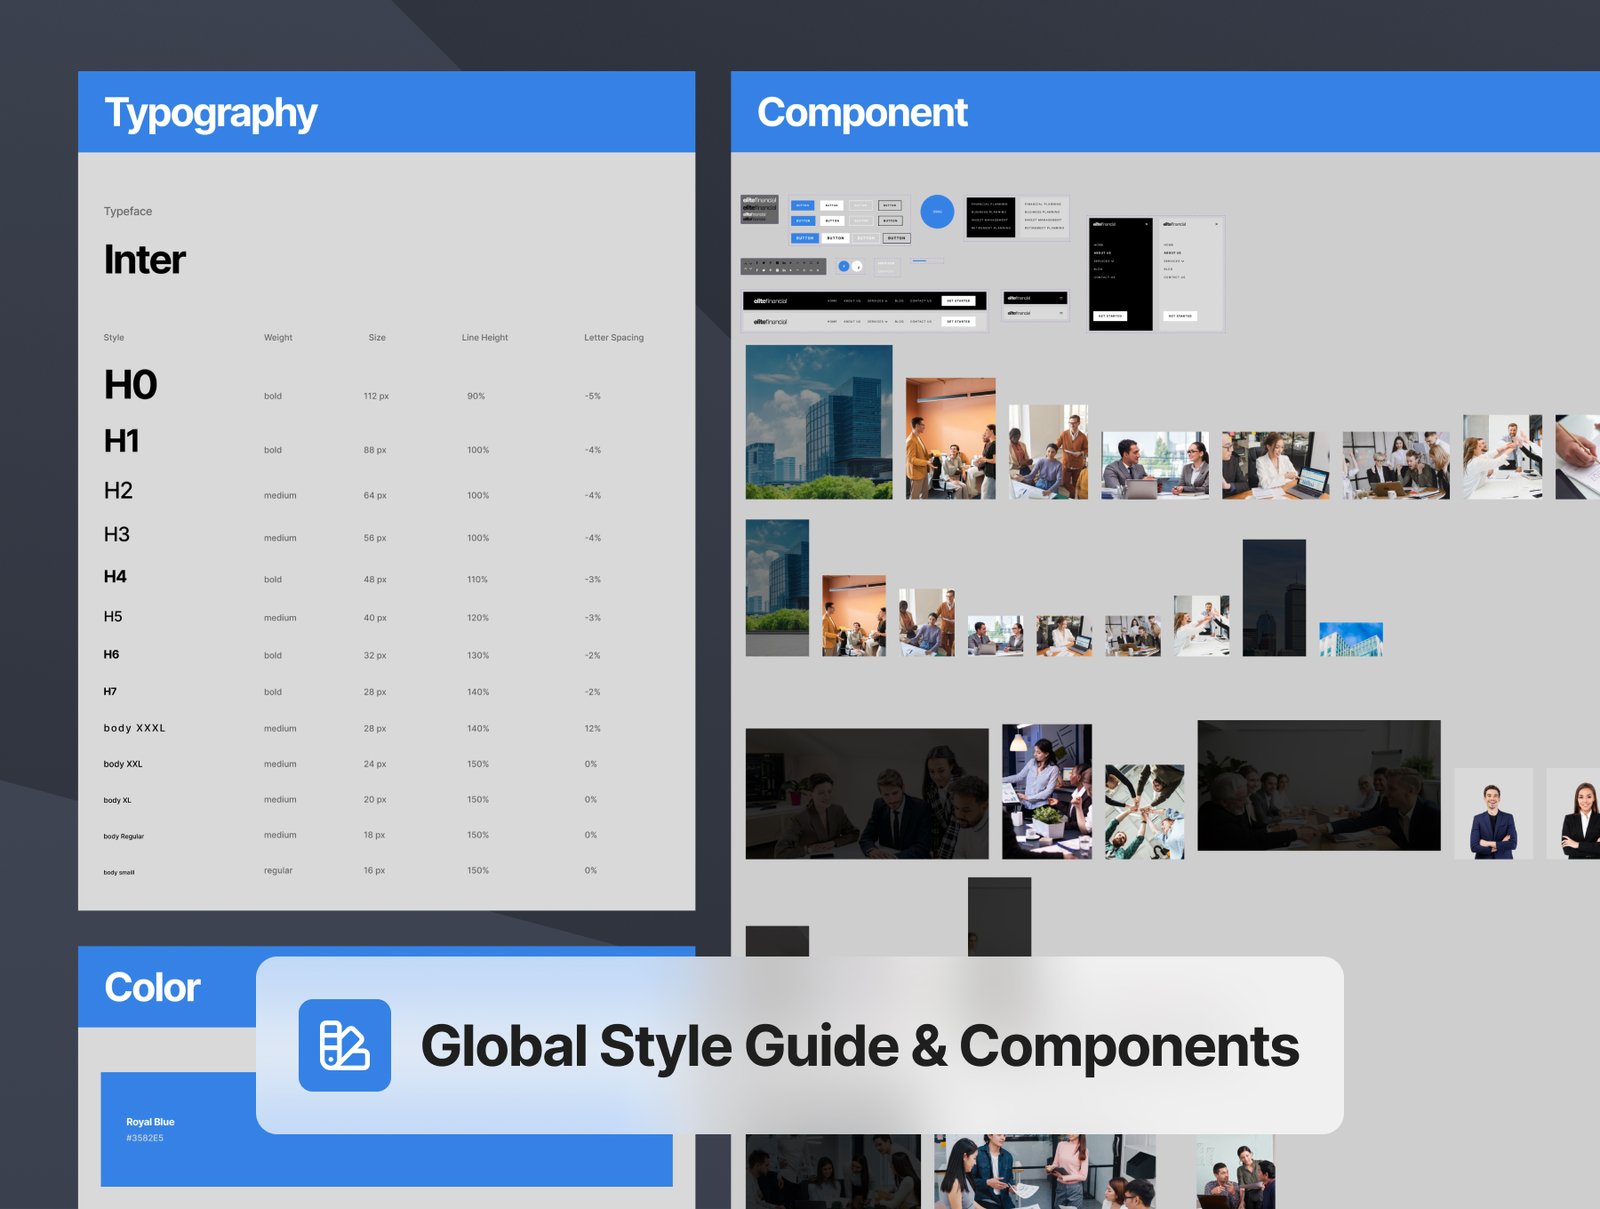Image resolution: width=1600 pixels, height=1209 pixels.
Task: Click About Us in the light navbar
Action: (x=852, y=322)
